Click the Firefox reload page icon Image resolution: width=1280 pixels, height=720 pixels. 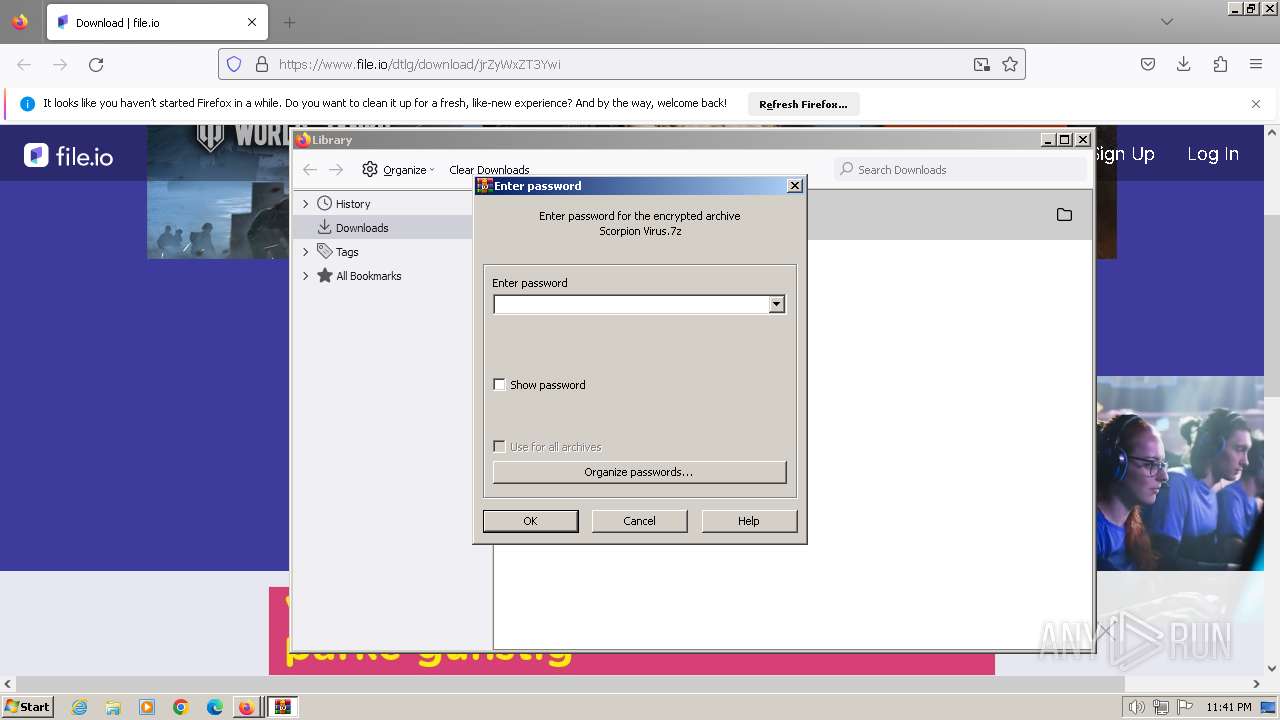[96, 64]
